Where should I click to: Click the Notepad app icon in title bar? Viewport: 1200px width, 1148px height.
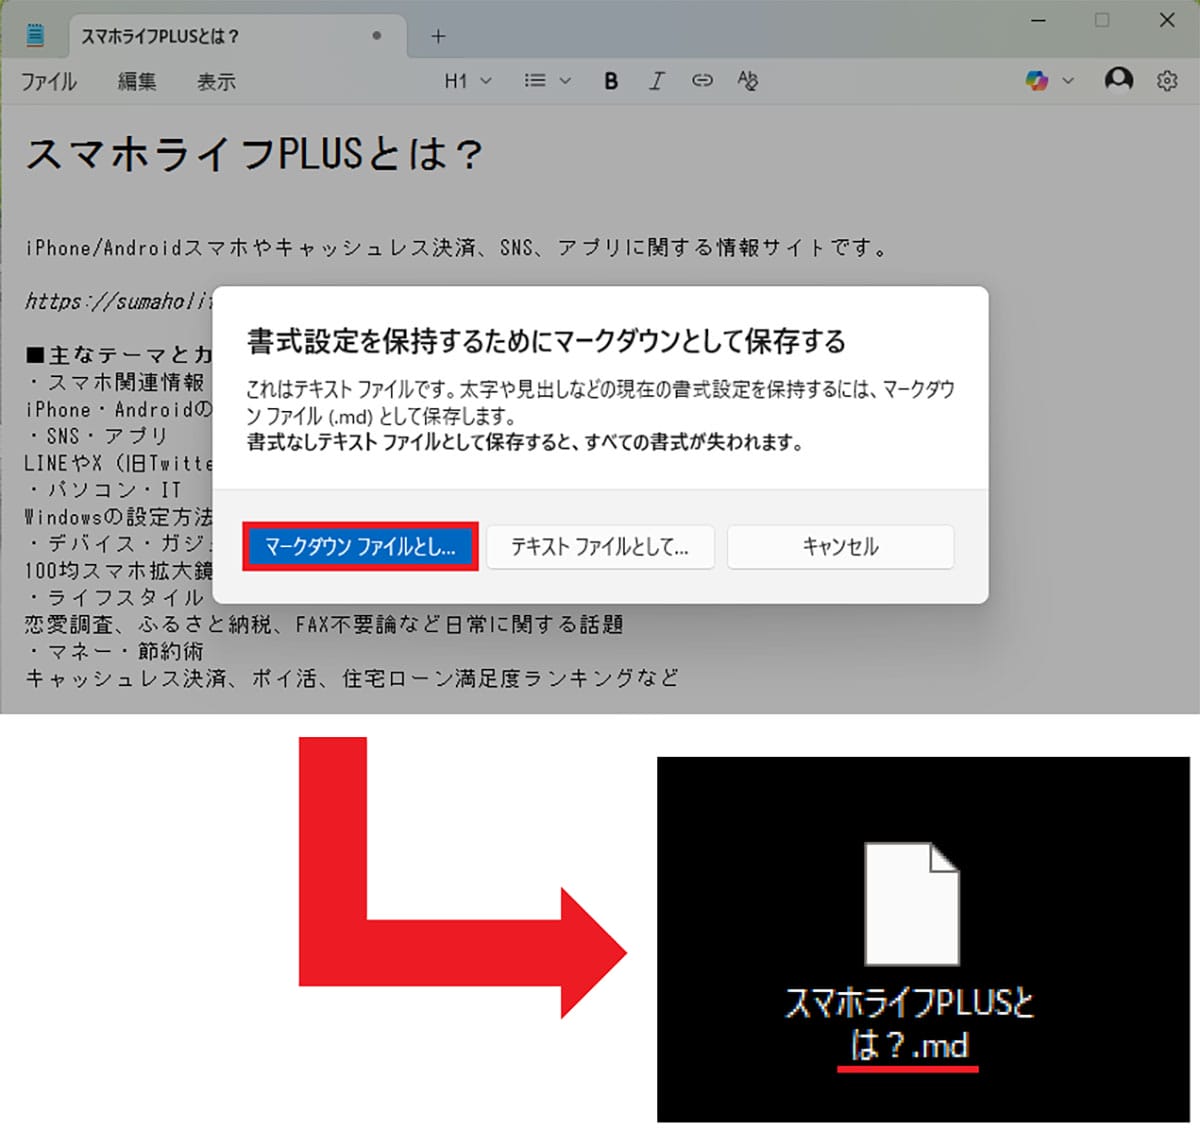(x=36, y=36)
